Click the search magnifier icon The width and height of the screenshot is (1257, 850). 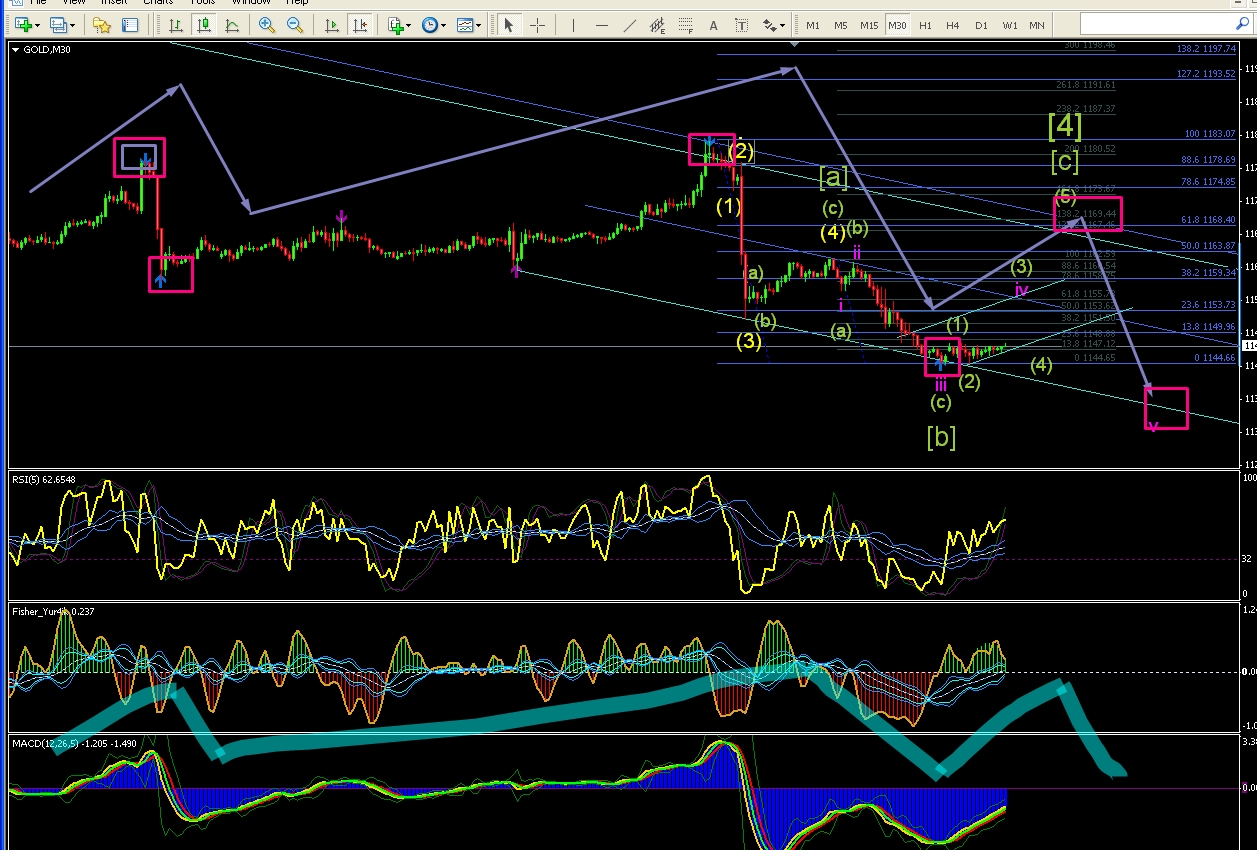(1244, 23)
